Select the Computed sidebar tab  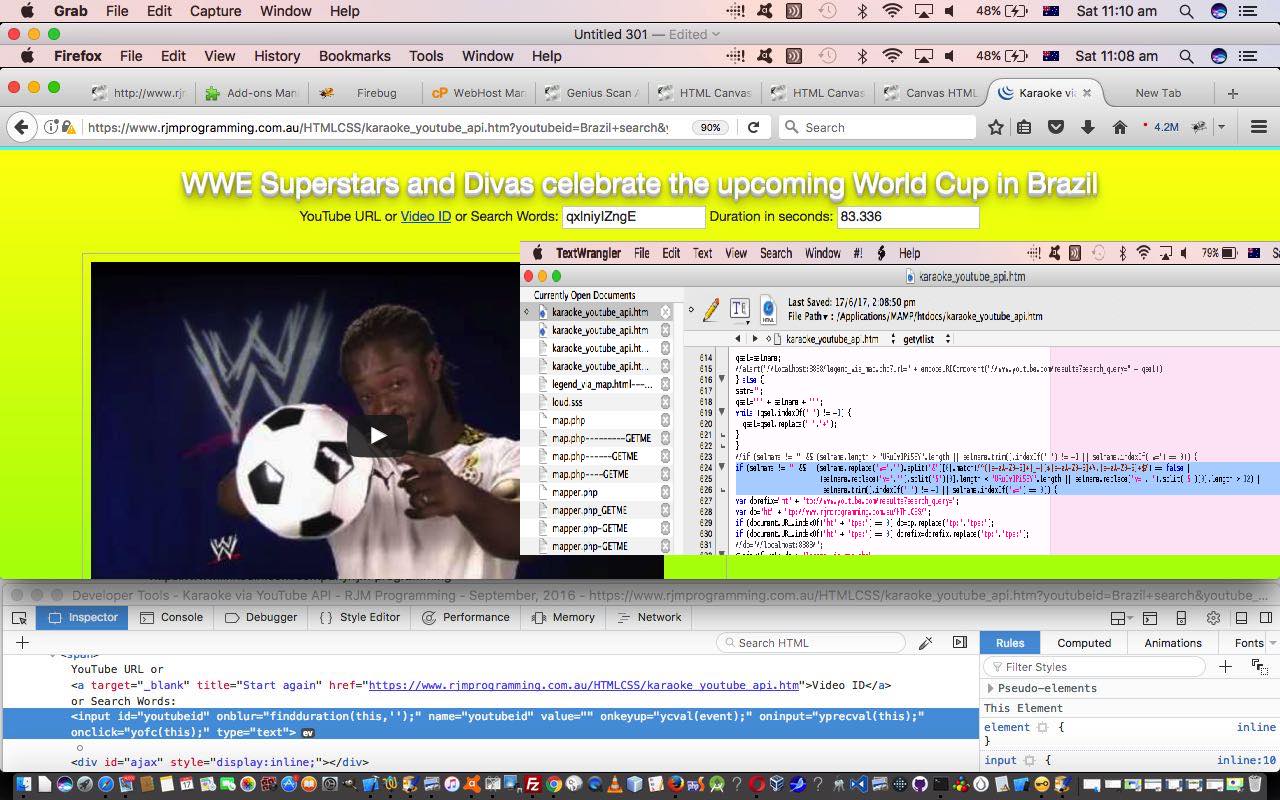(x=1084, y=643)
